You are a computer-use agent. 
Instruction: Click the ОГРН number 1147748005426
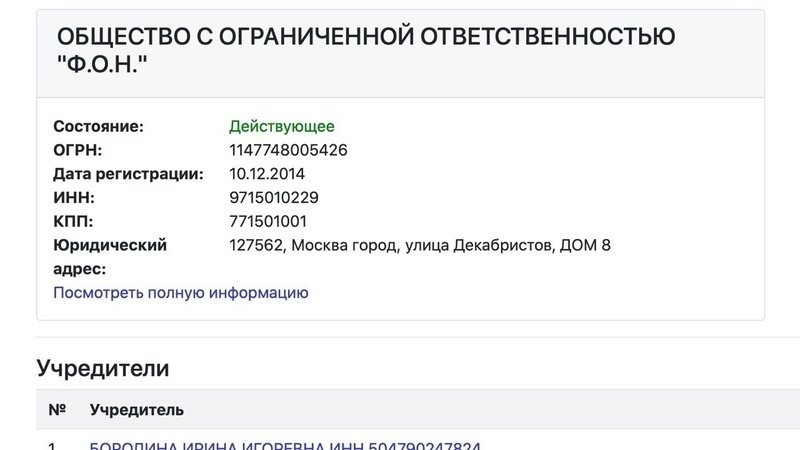(288, 150)
